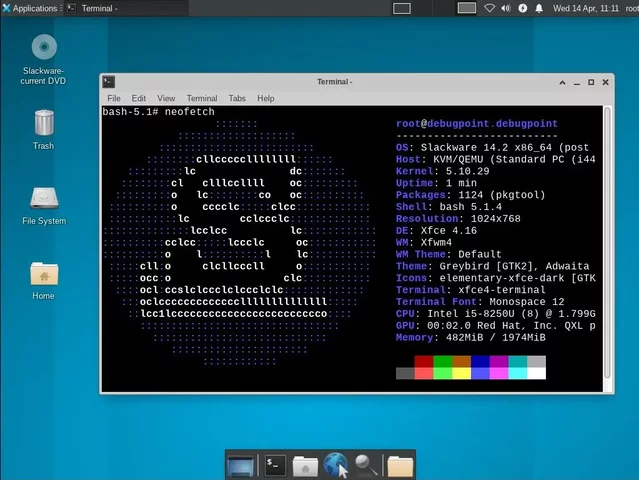Image resolution: width=639 pixels, height=480 pixels.
Task: Click the WM: Xfwm4 line
Action: coord(424,242)
